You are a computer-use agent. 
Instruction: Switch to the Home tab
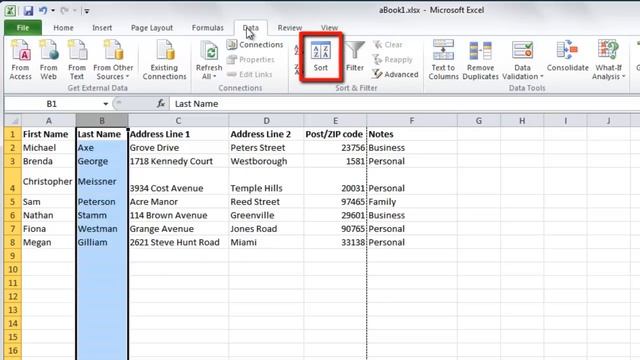[63, 28]
